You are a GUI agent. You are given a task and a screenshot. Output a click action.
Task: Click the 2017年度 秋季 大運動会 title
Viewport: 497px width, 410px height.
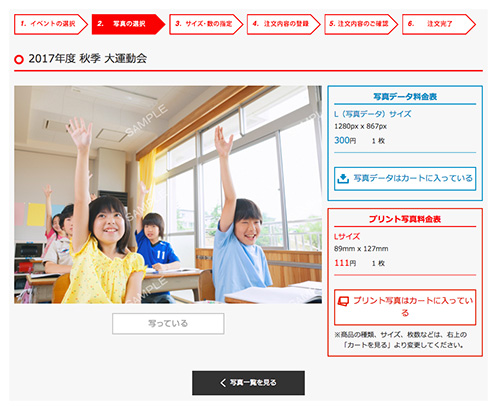click(x=88, y=59)
